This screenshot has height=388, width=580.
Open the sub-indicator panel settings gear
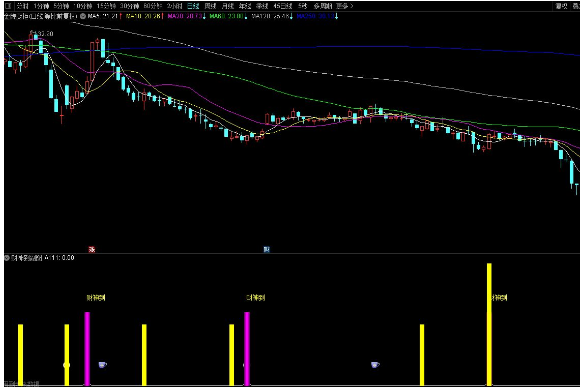[7, 258]
